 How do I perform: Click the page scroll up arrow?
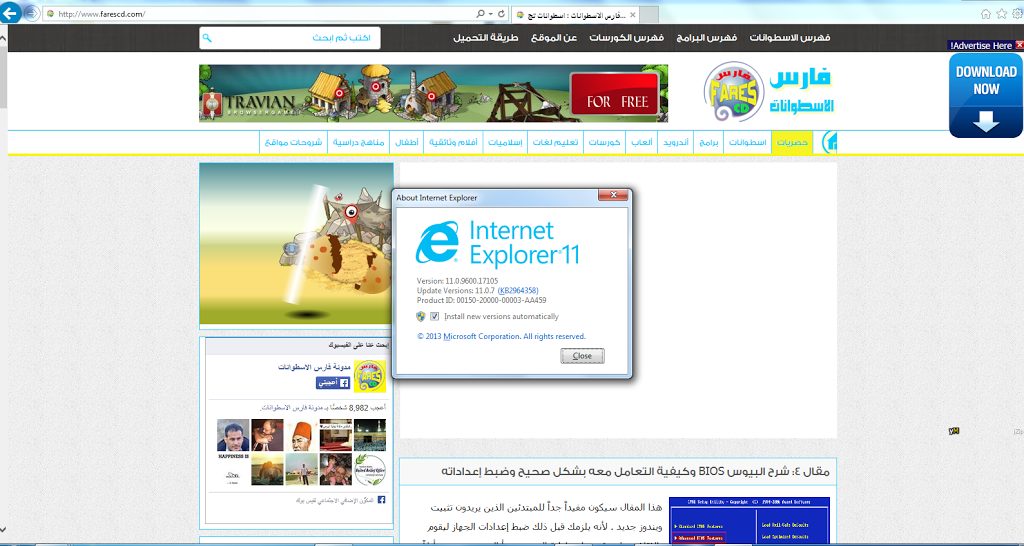tap(3, 38)
